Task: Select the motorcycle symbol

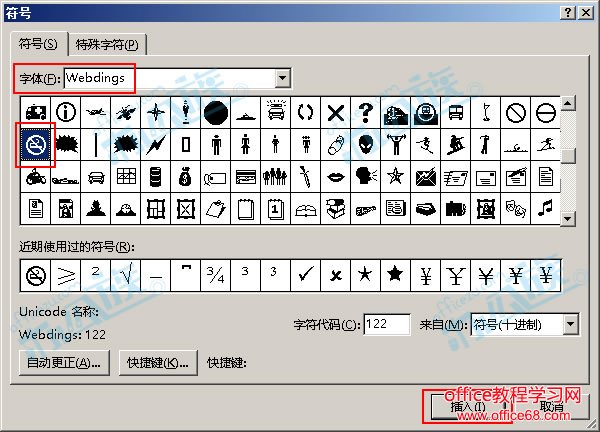Action: [x=36, y=177]
